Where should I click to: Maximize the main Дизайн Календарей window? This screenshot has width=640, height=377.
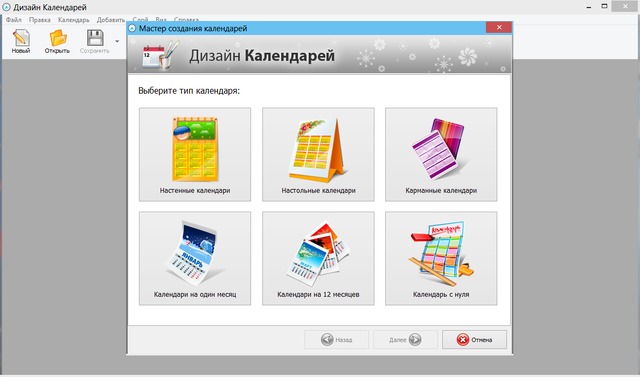pyautogui.click(x=604, y=6)
